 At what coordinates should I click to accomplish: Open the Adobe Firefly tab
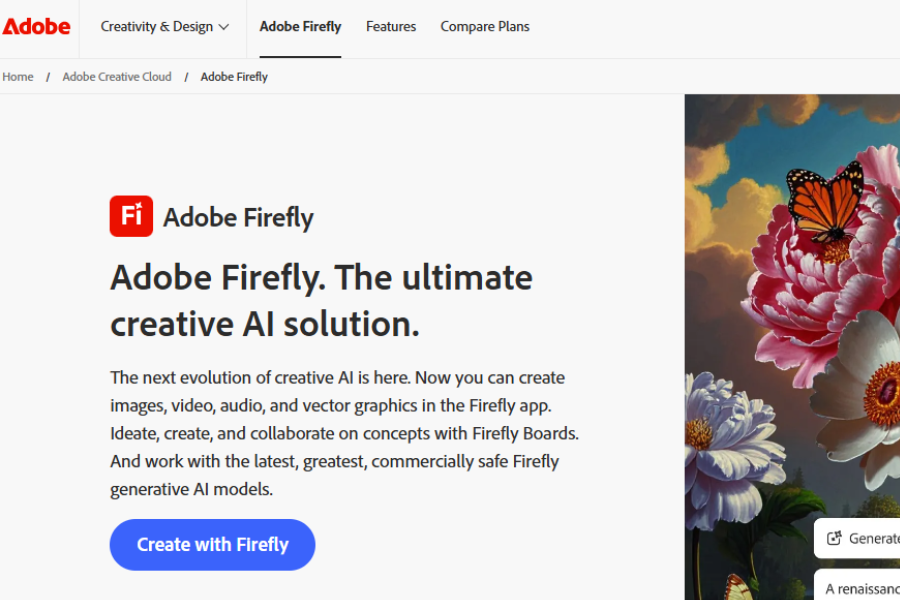click(300, 26)
